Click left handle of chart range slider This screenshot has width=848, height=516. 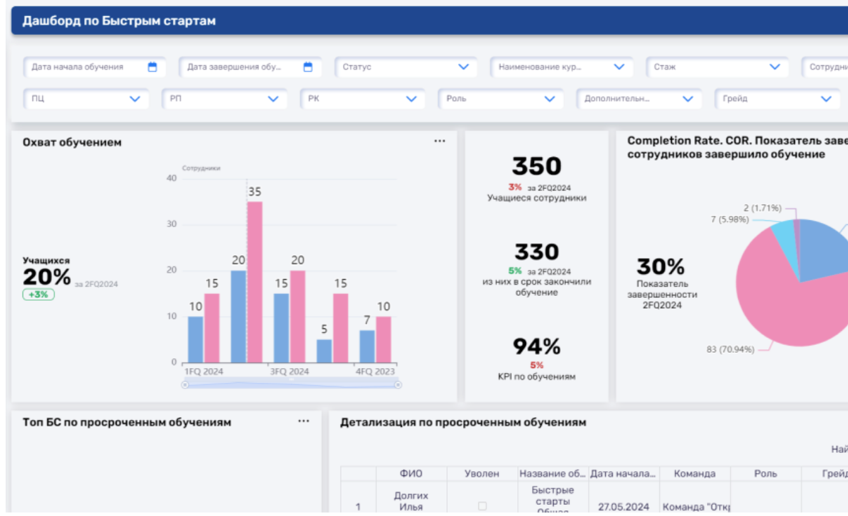184,384
